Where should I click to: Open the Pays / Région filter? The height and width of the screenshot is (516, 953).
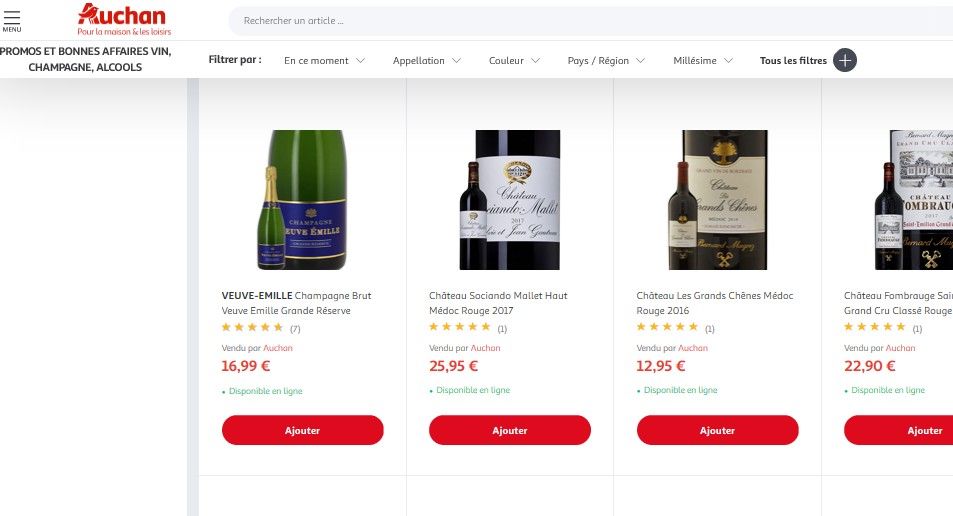606,60
